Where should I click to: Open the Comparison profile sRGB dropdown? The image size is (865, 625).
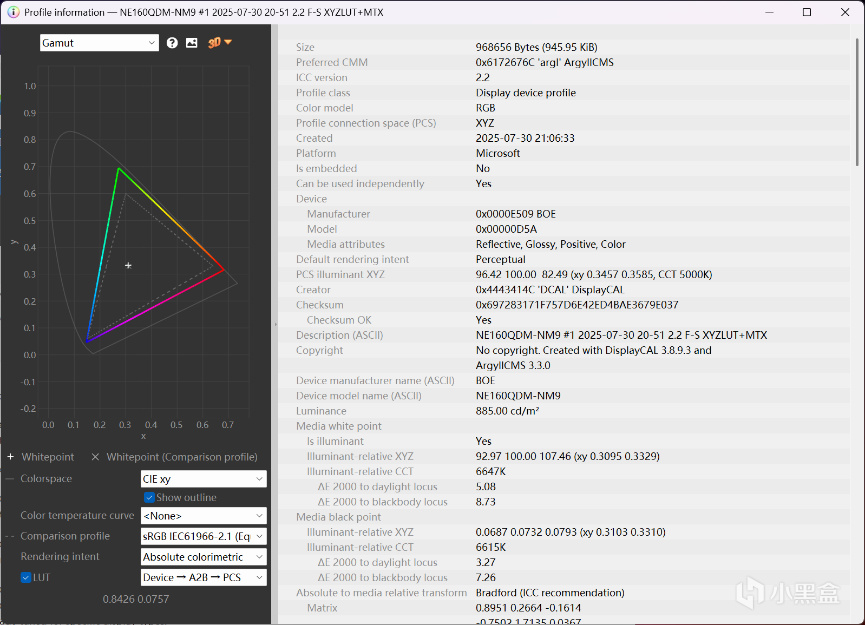coord(204,536)
